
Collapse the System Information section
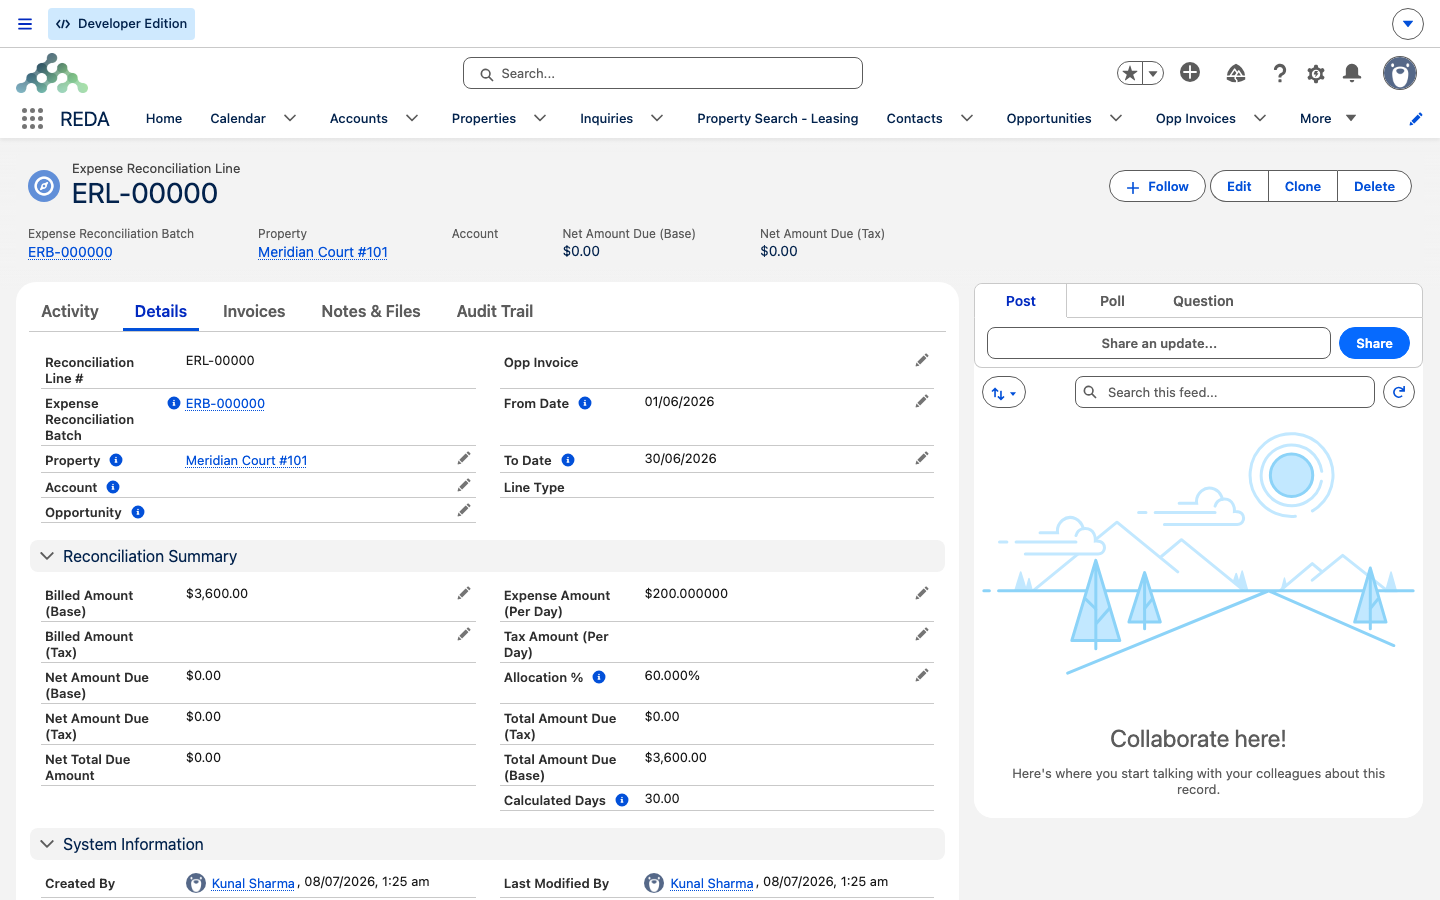coord(47,844)
